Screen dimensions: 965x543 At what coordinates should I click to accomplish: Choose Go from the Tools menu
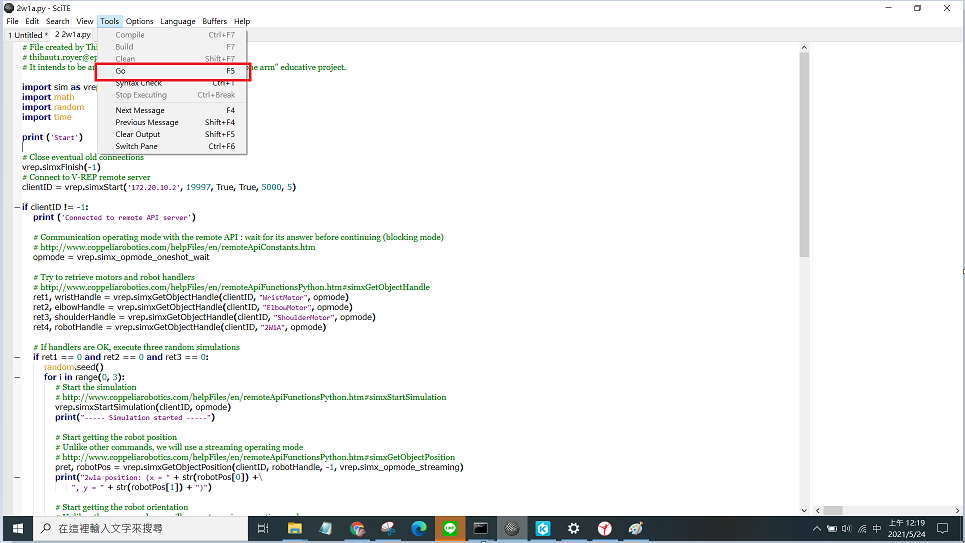click(120, 72)
